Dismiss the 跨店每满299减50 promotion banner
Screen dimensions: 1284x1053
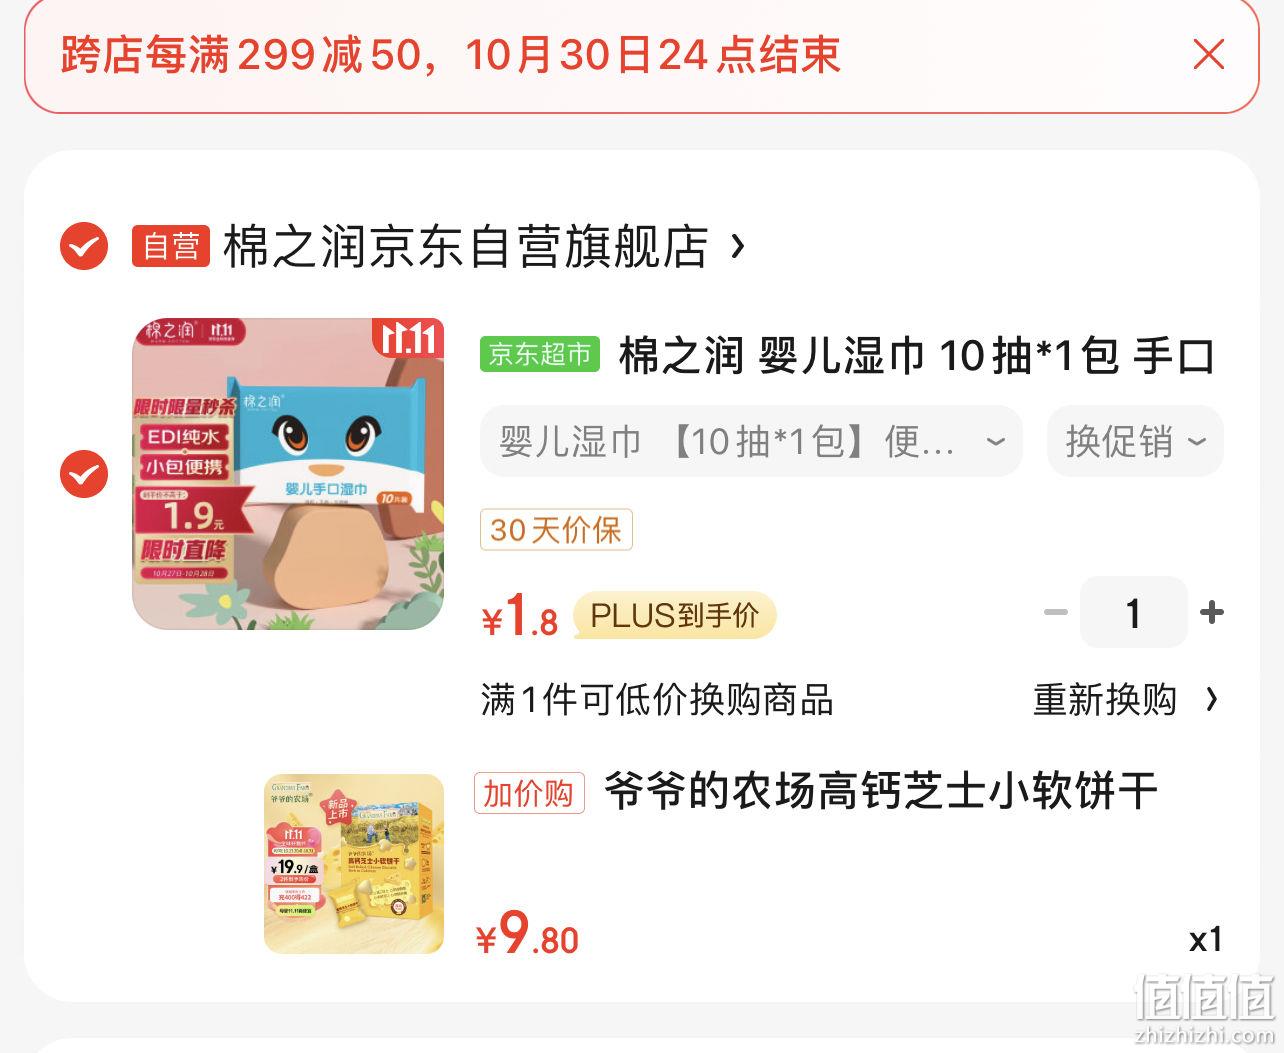click(x=1208, y=54)
